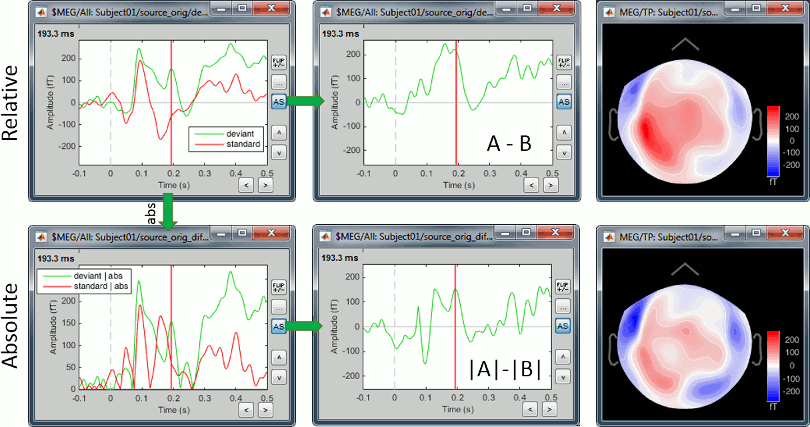The height and width of the screenshot is (427, 810).
Task: Click '<' button in the |A|-|B| window
Action: click(x=528, y=409)
